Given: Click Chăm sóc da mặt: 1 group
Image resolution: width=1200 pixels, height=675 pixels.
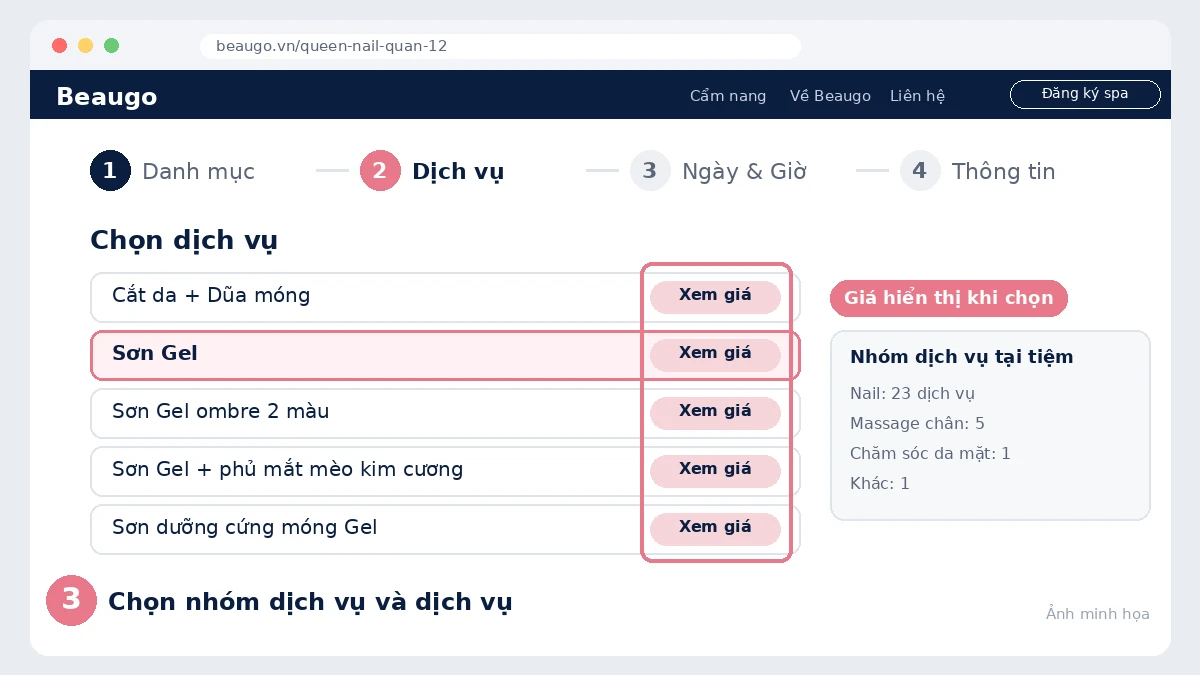Looking at the screenshot, I should point(930,454).
